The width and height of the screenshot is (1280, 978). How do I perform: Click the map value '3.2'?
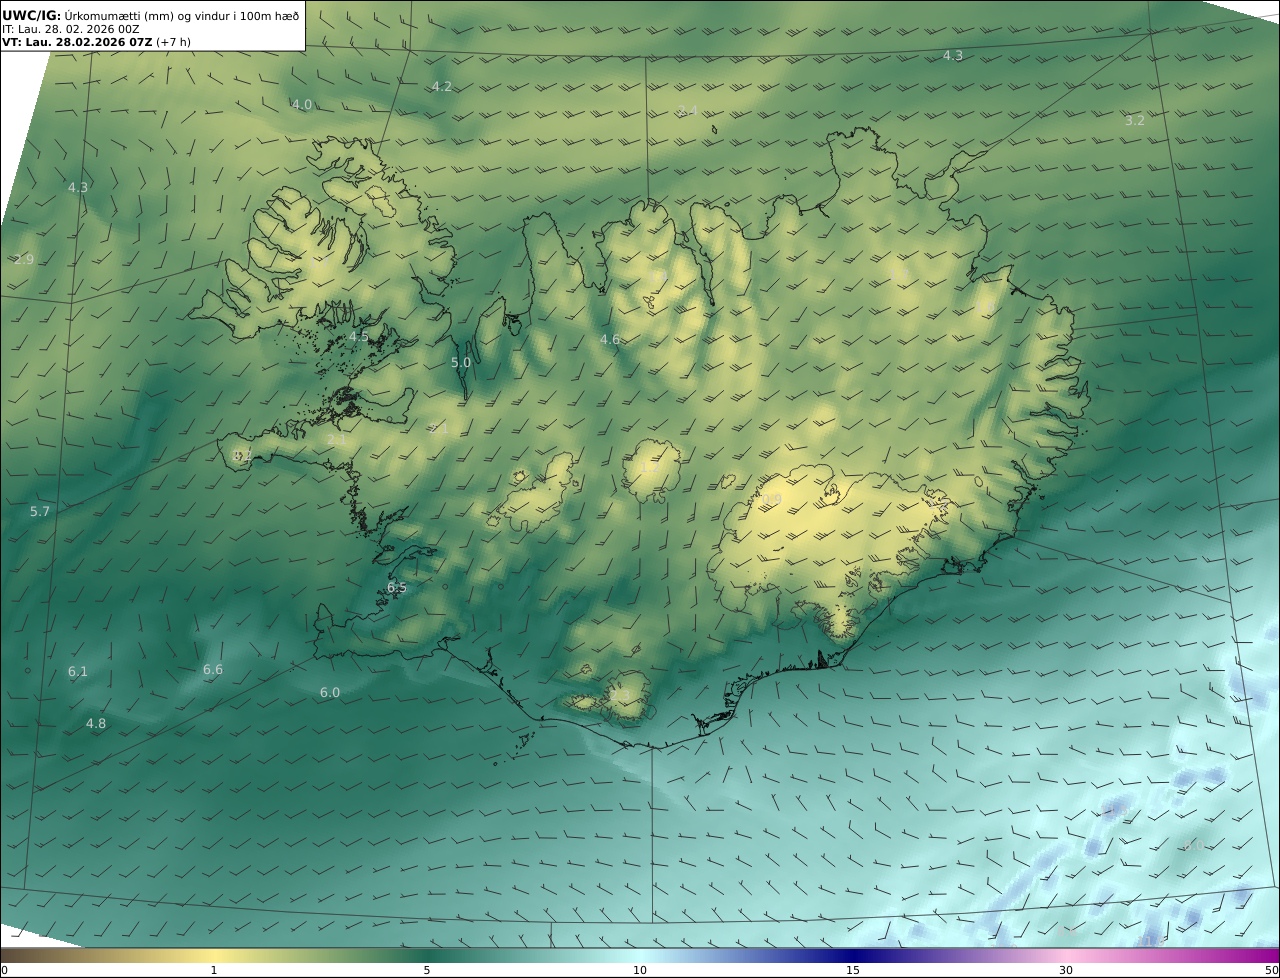tap(1134, 121)
